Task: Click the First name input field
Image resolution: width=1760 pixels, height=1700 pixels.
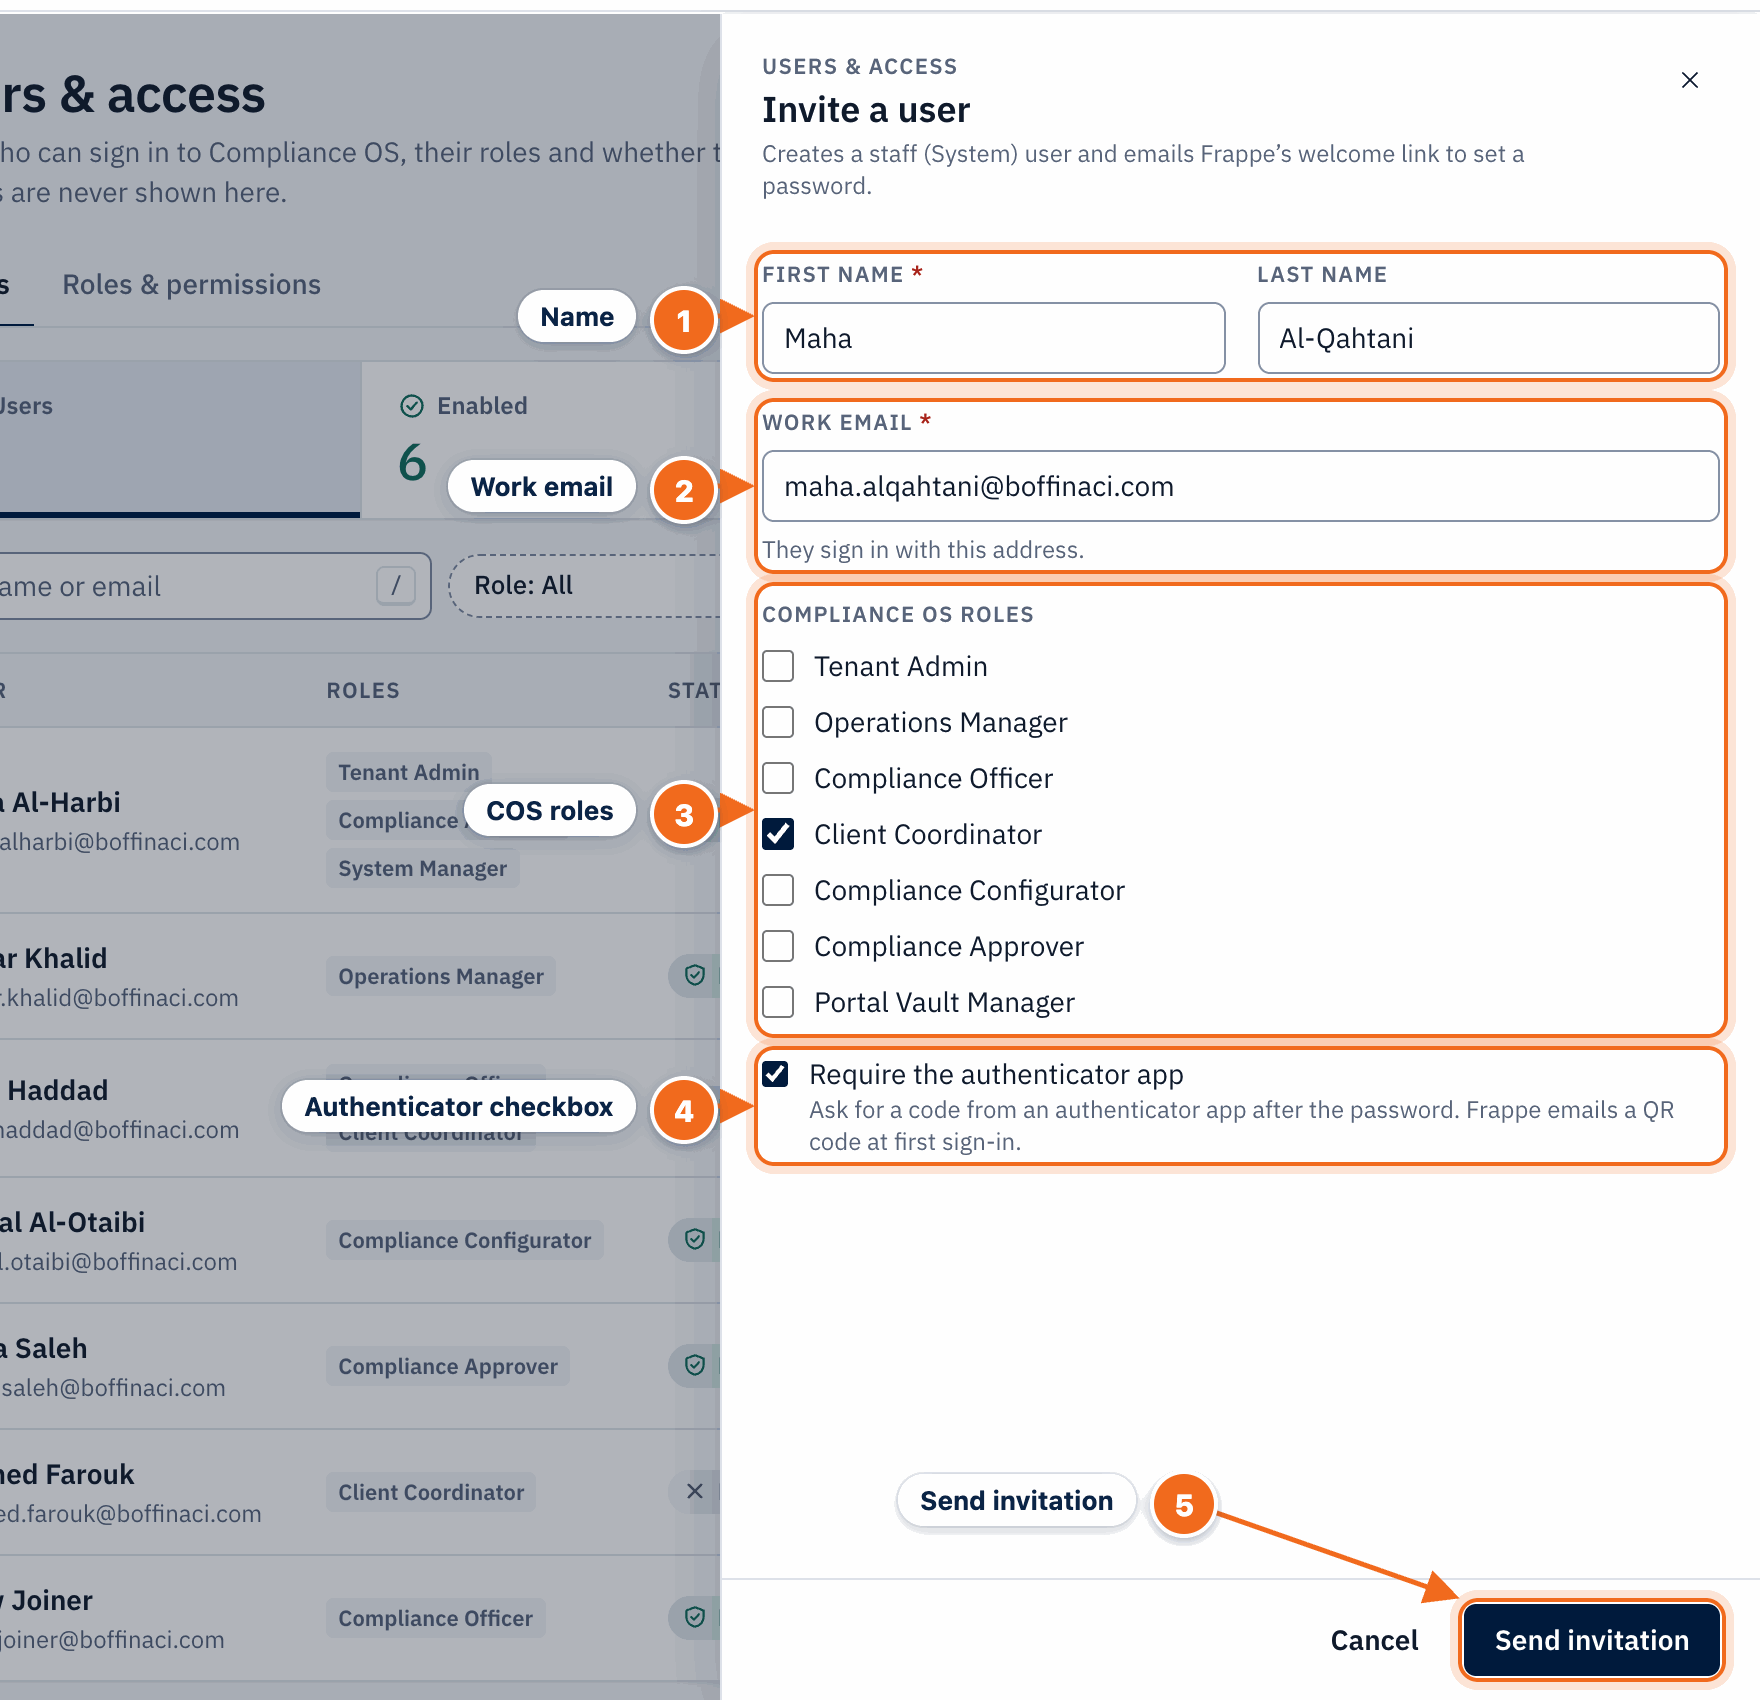Action: 993,338
